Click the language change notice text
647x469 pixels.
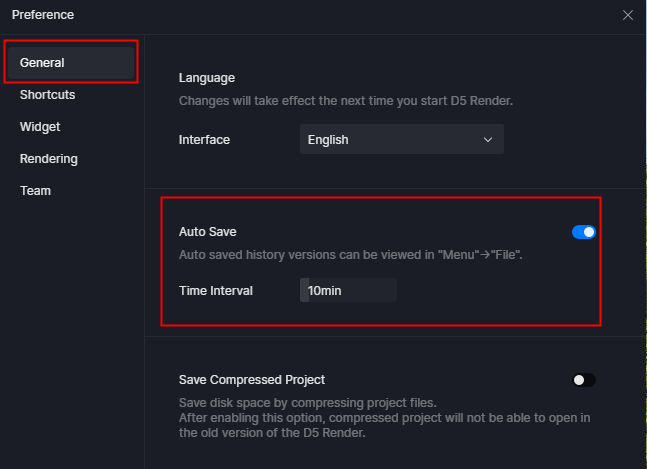click(346, 101)
